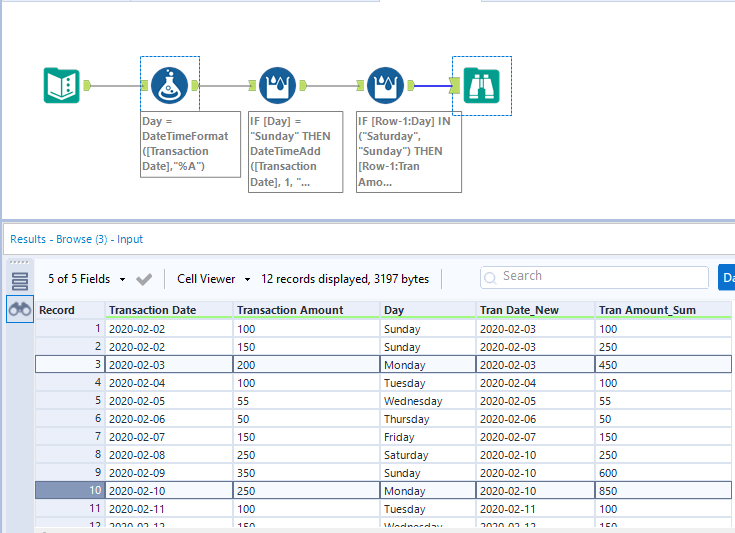Select the first Multi-Row Formula tool

click(x=278, y=85)
